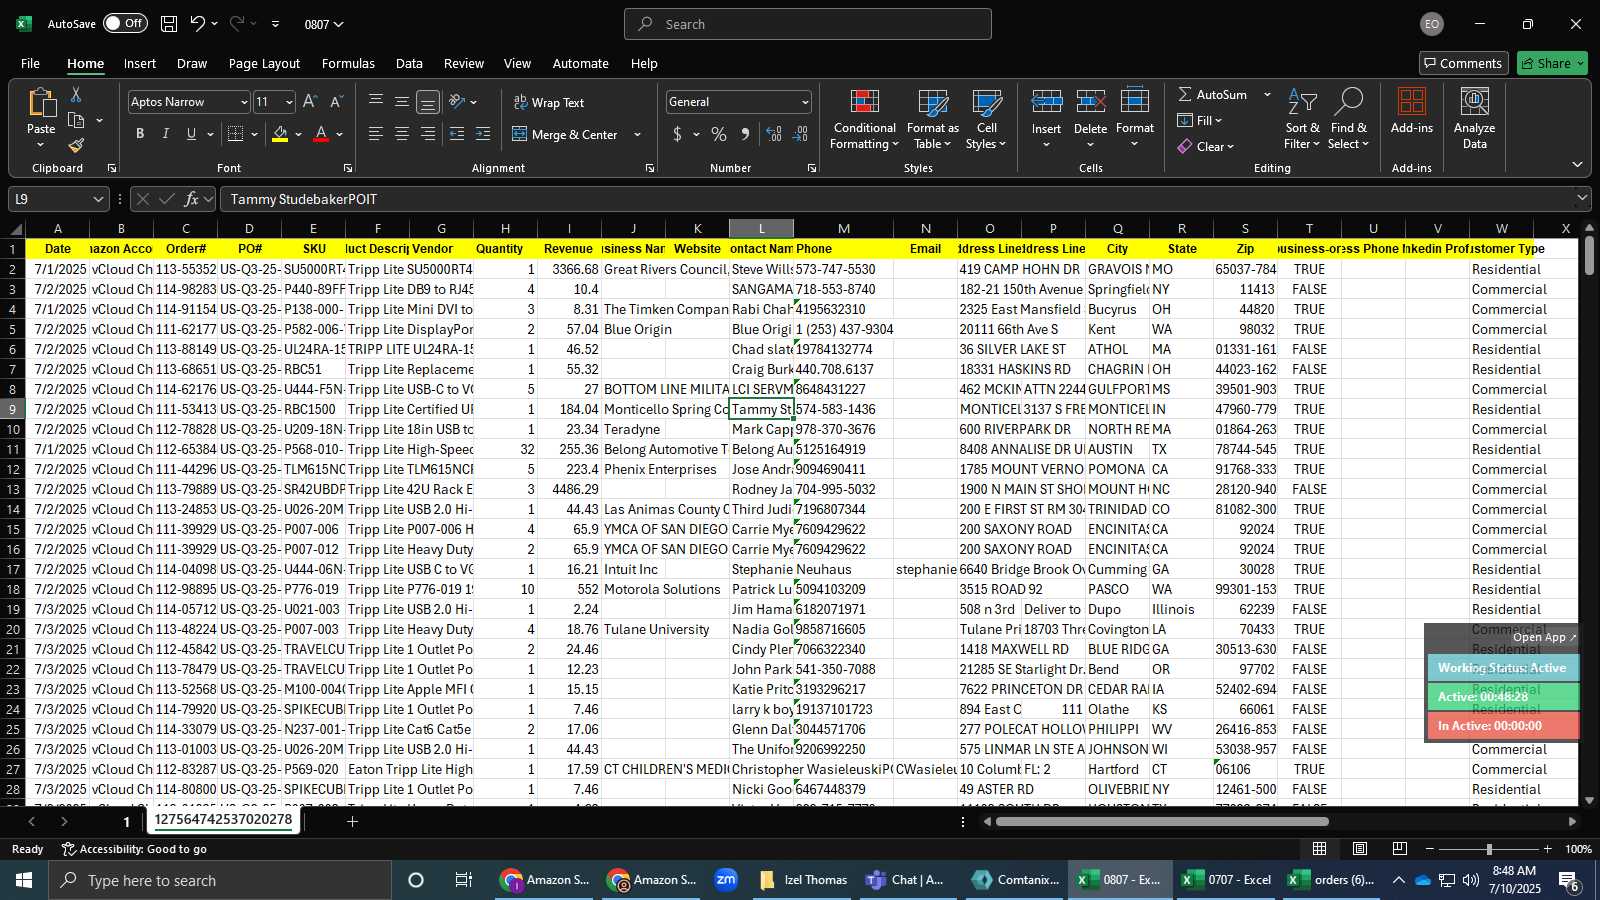Click the Analyze Data icon

coord(1475,103)
